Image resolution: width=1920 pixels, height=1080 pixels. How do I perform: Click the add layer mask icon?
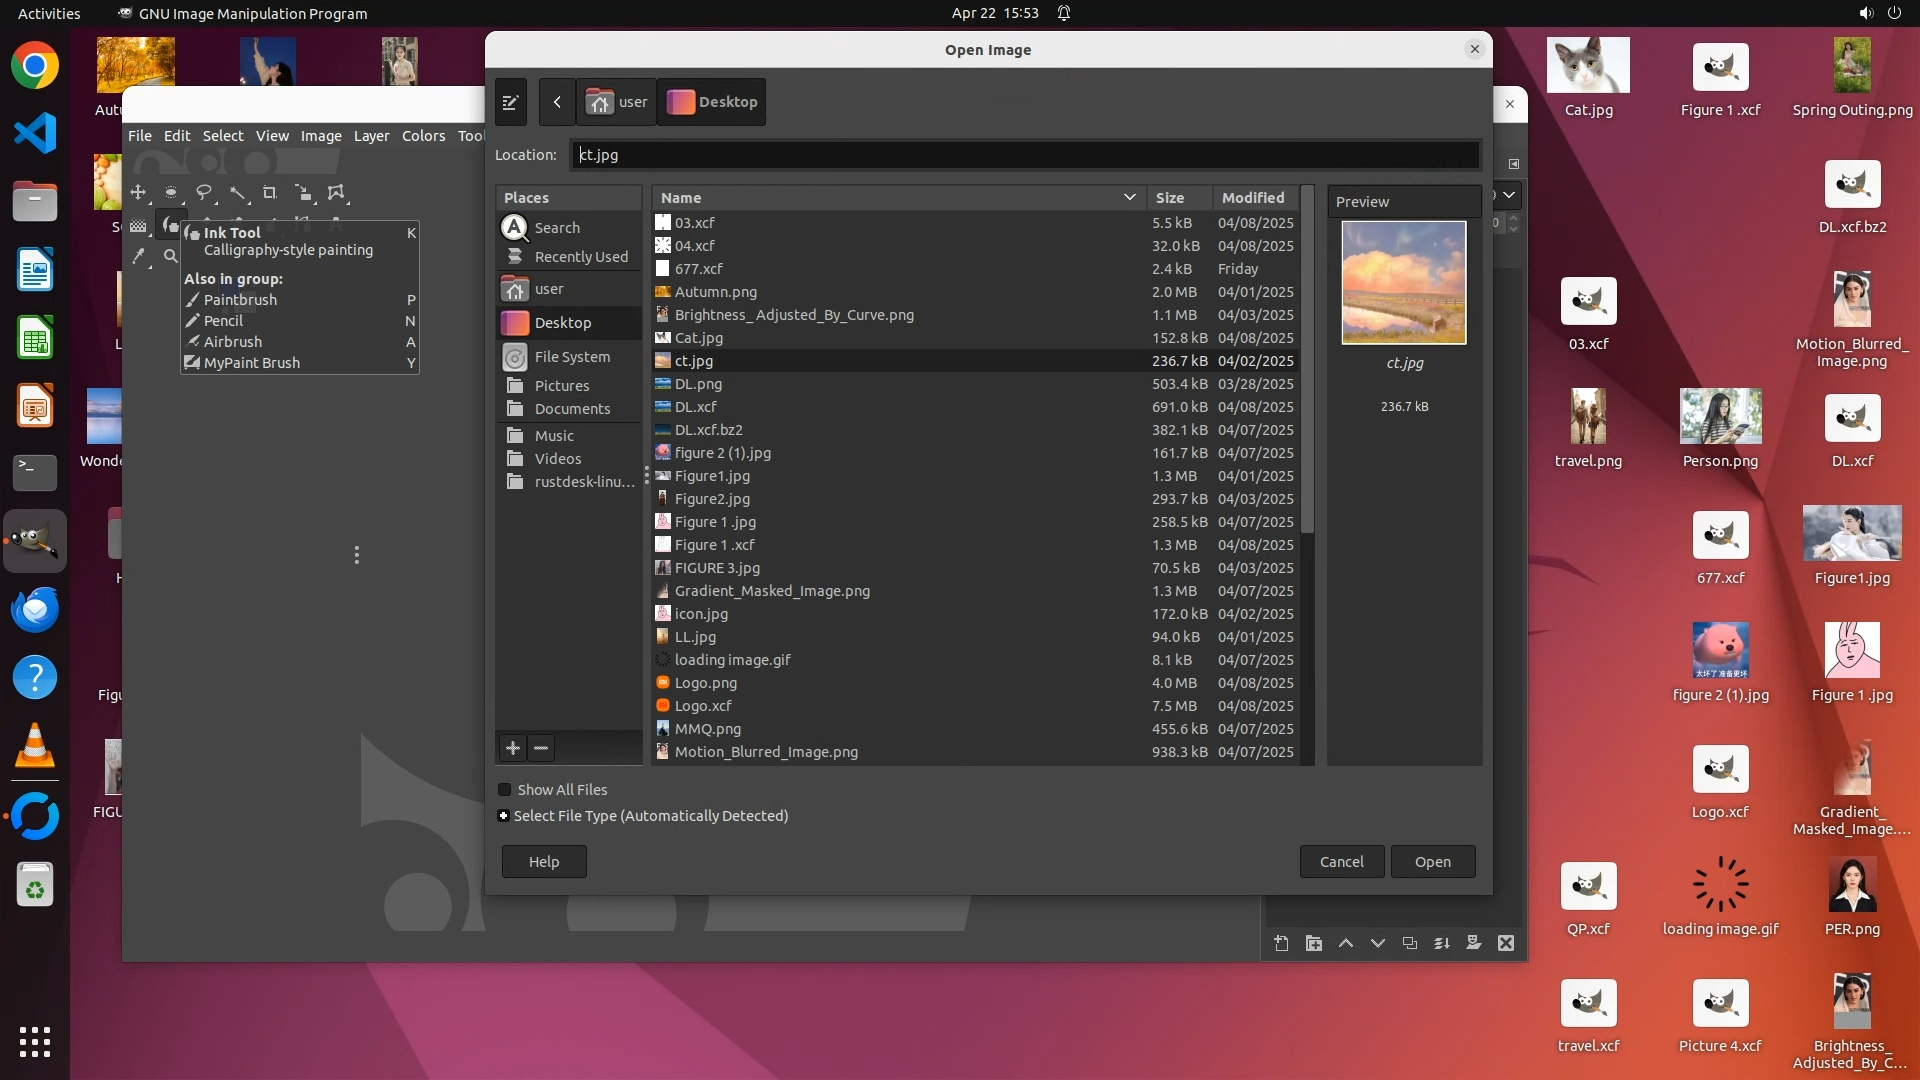(x=1473, y=943)
